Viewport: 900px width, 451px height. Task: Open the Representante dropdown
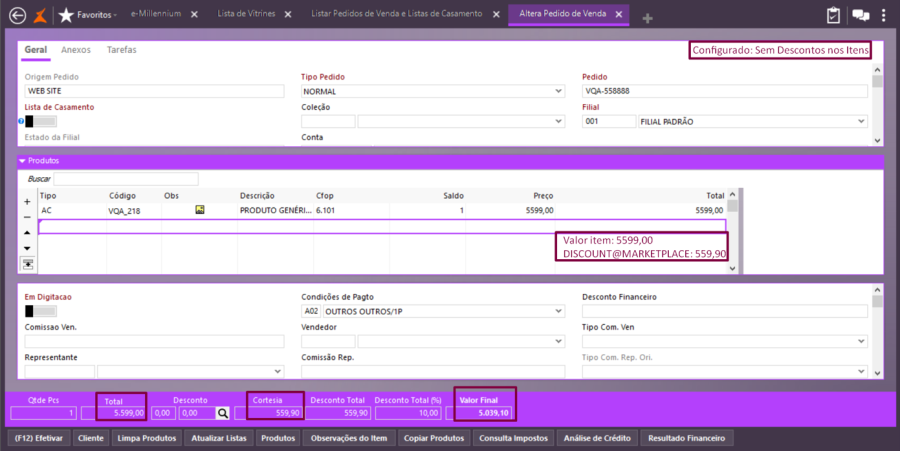(277, 371)
